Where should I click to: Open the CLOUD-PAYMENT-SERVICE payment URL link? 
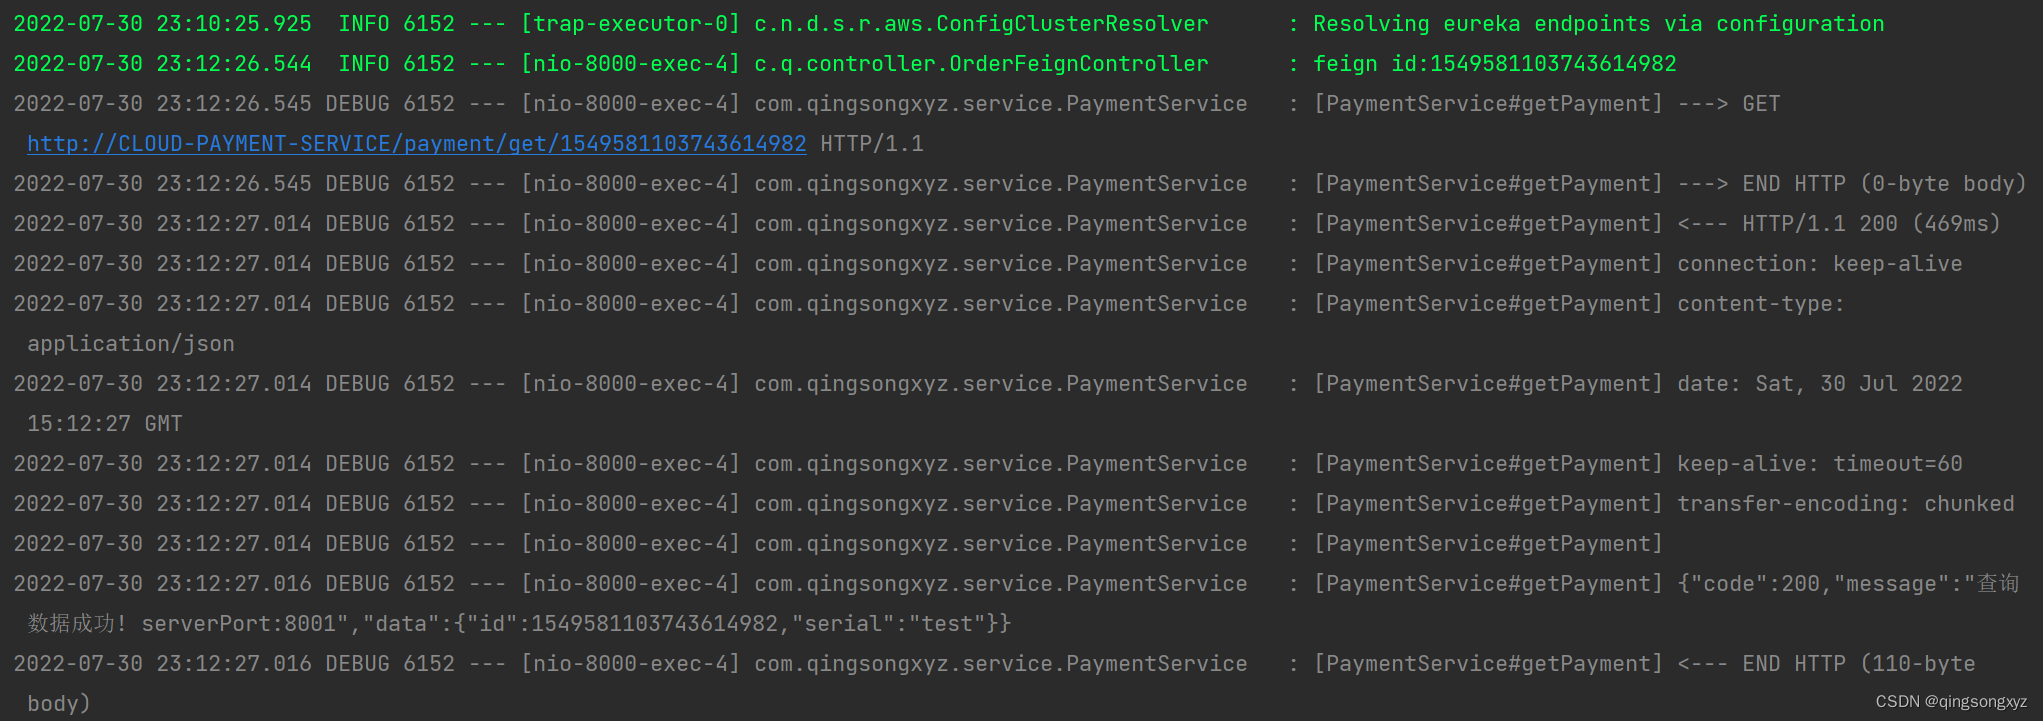(416, 144)
